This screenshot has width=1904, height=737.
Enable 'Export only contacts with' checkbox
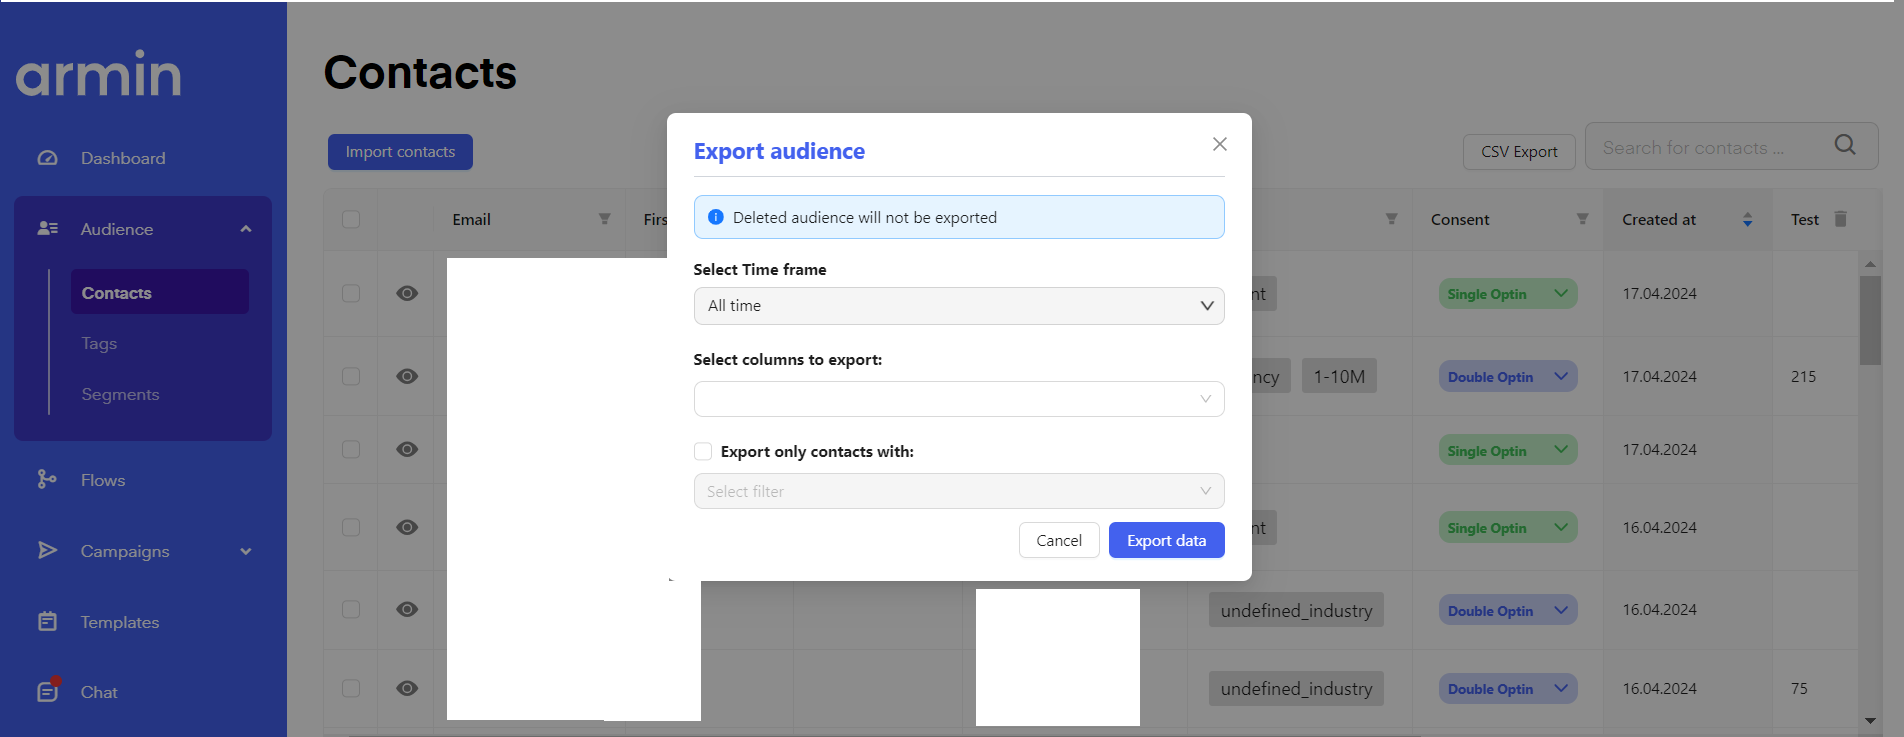click(703, 451)
